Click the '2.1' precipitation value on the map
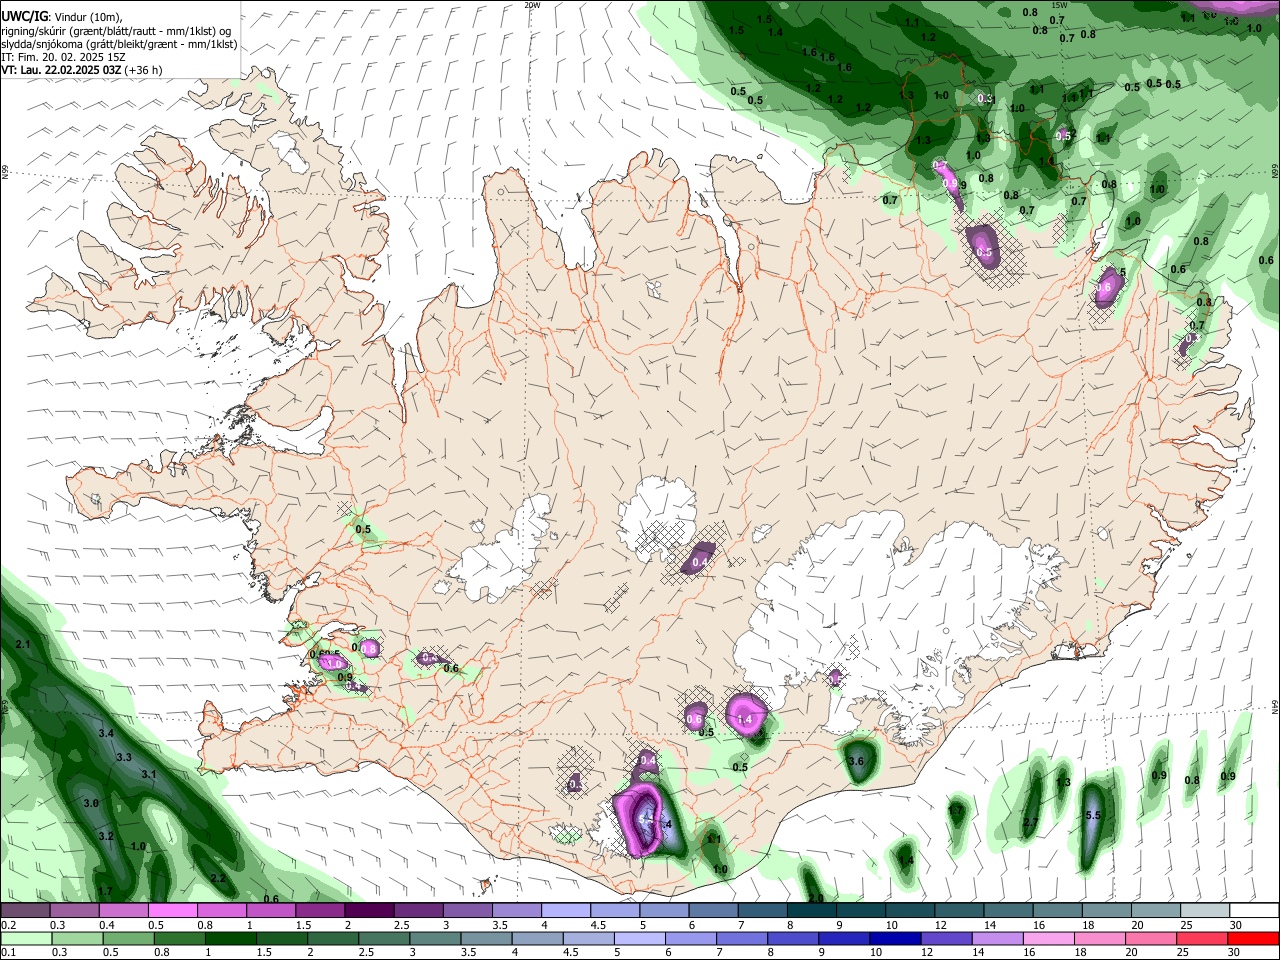The height and width of the screenshot is (960, 1280). [x=23, y=645]
